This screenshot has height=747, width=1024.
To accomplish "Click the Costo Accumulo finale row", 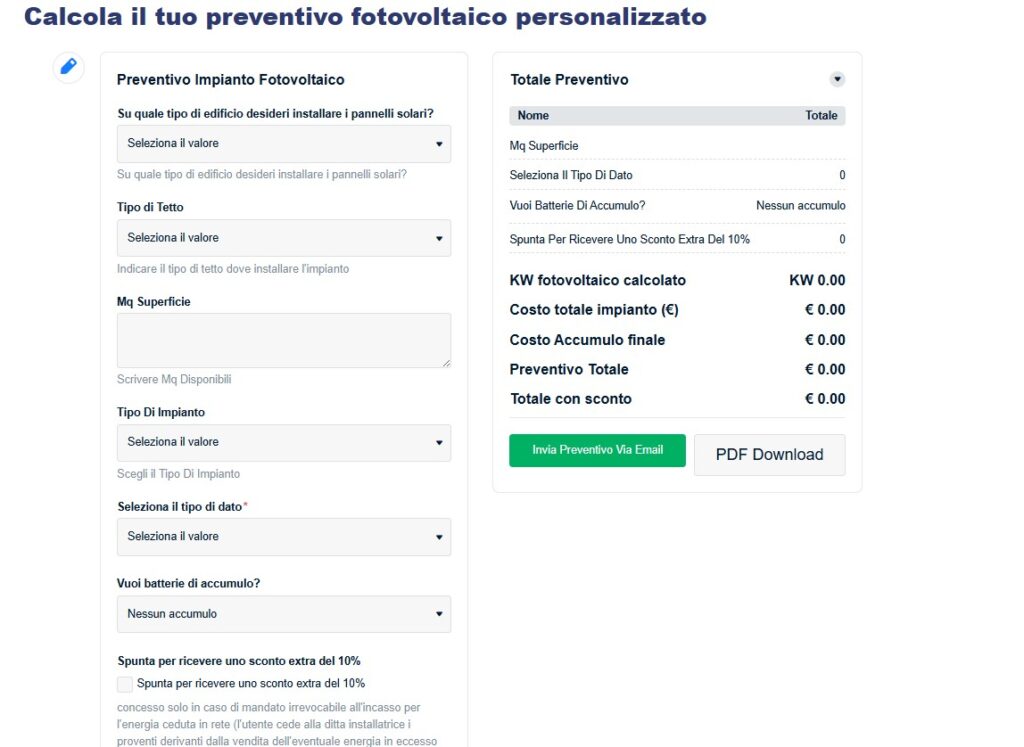I will click(x=677, y=340).
